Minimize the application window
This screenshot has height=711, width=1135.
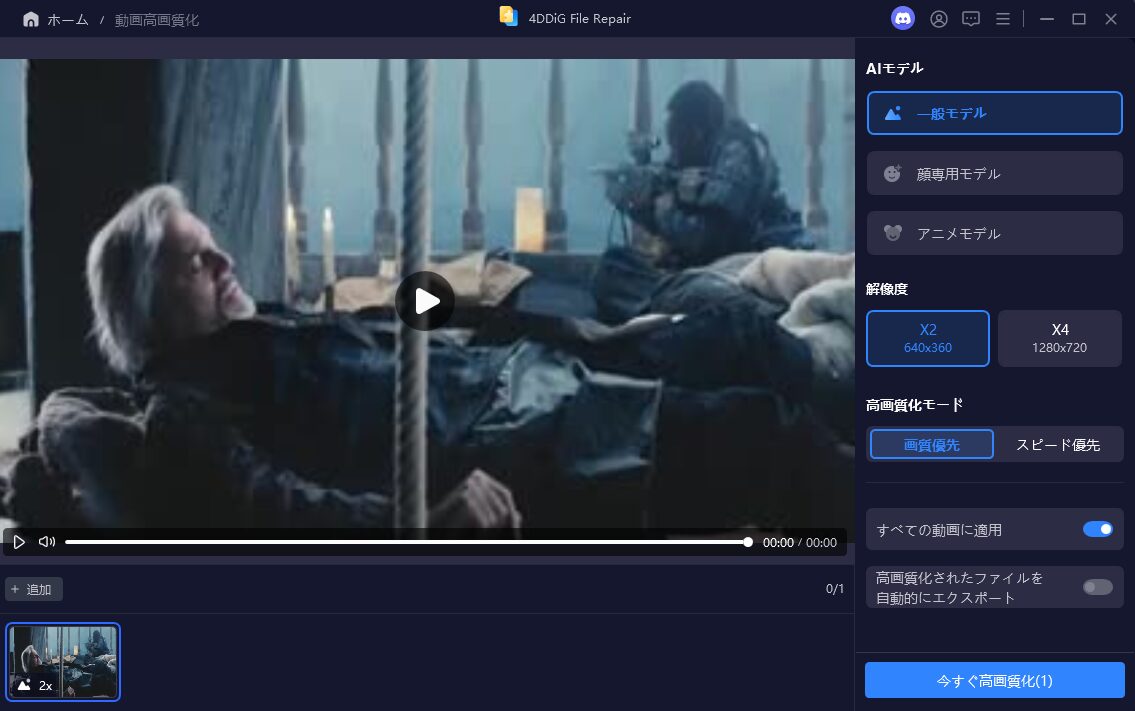click(x=1047, y=20)
